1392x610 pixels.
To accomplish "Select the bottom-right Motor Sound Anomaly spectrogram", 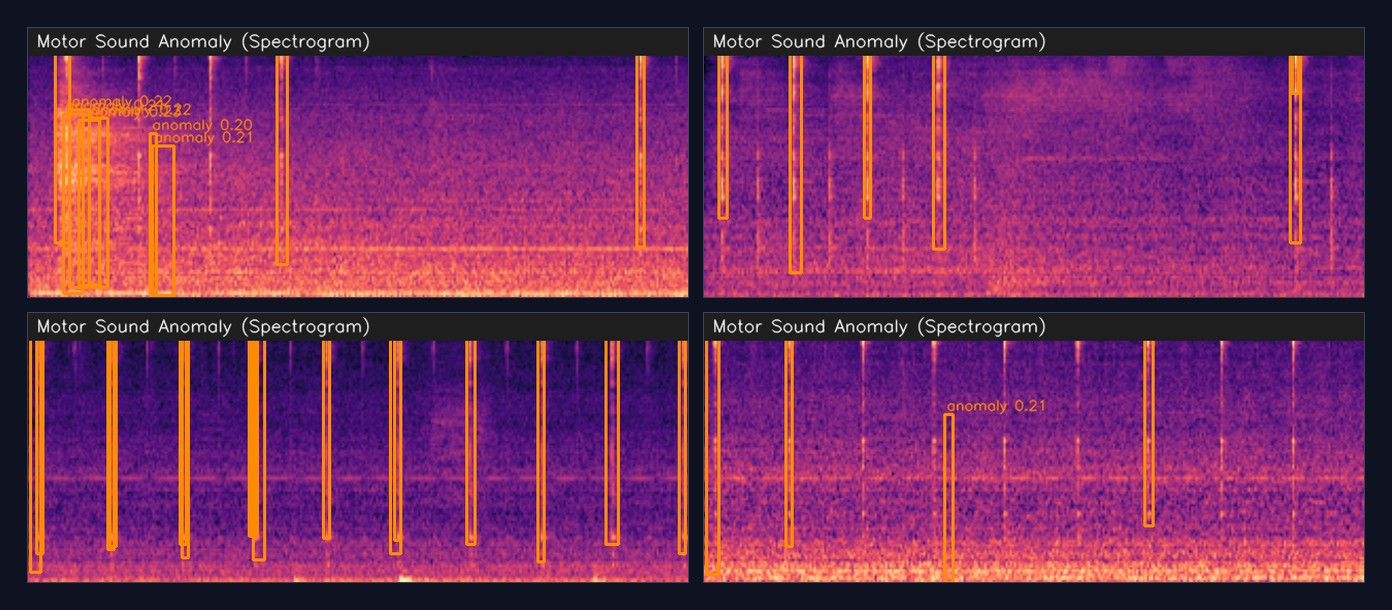I will pyautogui.click(x=1034, y=461).
